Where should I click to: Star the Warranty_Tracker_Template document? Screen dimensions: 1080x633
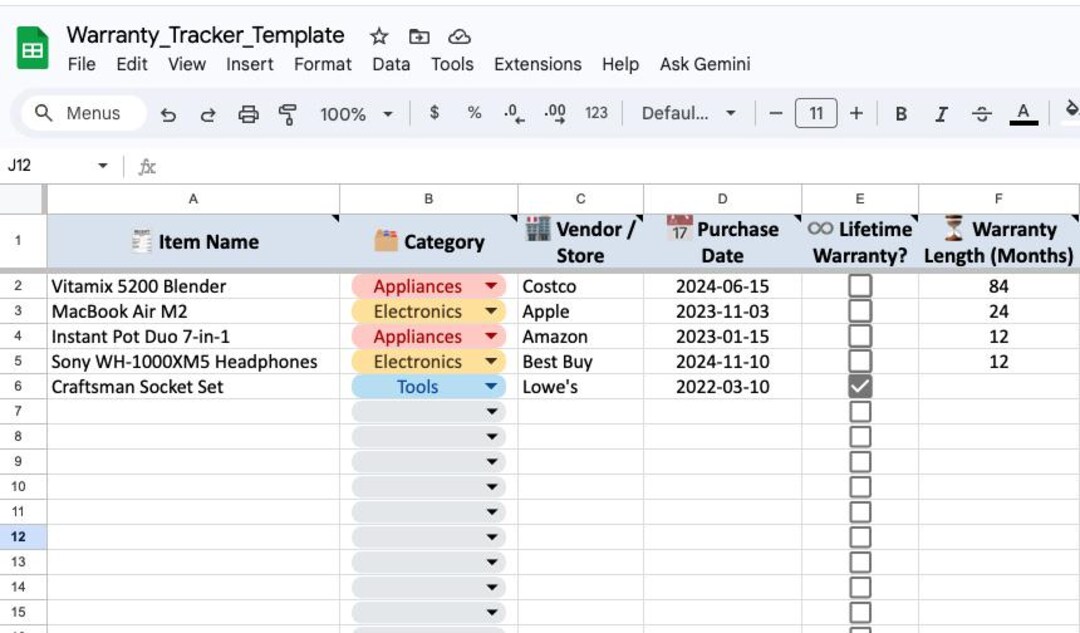click(x=379, y=36)
